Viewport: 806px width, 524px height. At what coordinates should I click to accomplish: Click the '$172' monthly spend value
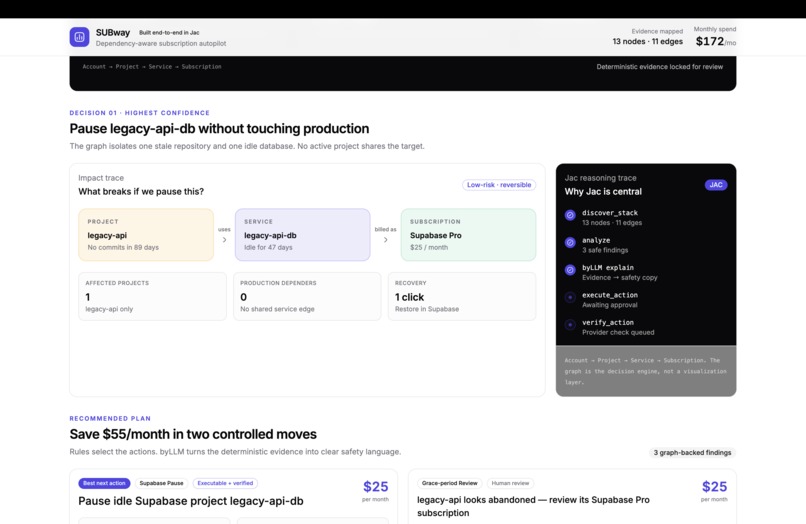(x=709, y=41)
